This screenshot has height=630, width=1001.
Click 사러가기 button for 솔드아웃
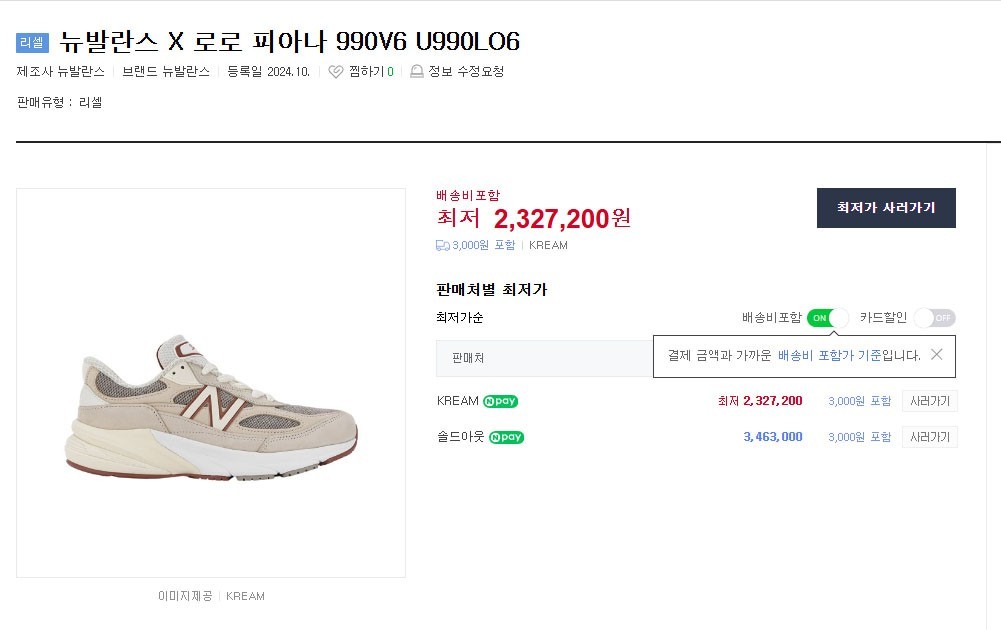[929, 437]
